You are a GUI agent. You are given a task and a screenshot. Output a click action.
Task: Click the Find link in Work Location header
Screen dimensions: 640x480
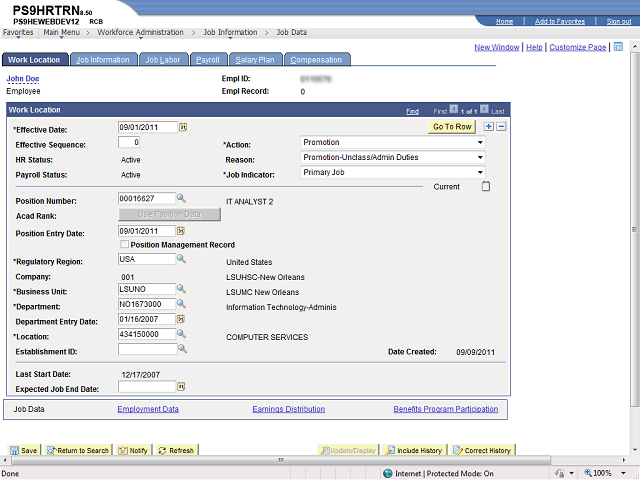(412, 111)
